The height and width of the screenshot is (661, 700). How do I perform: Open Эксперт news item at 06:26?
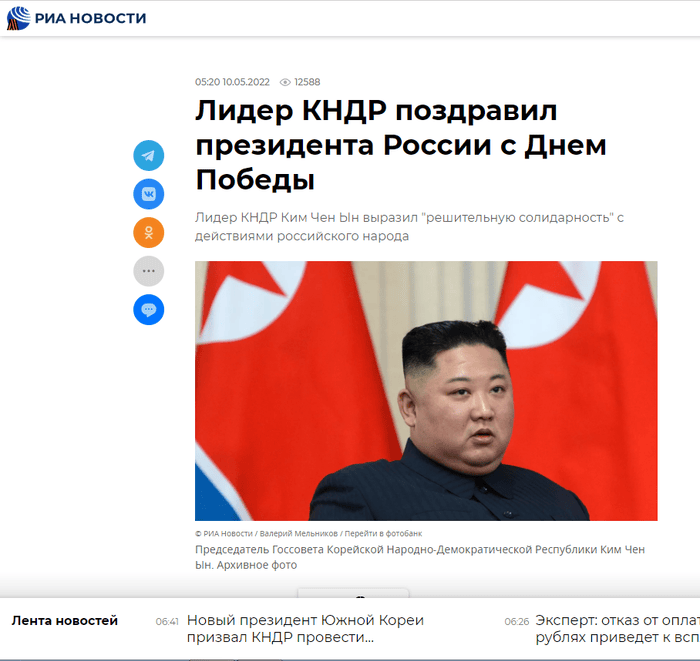pyautogui.click(x=617, y=628)
